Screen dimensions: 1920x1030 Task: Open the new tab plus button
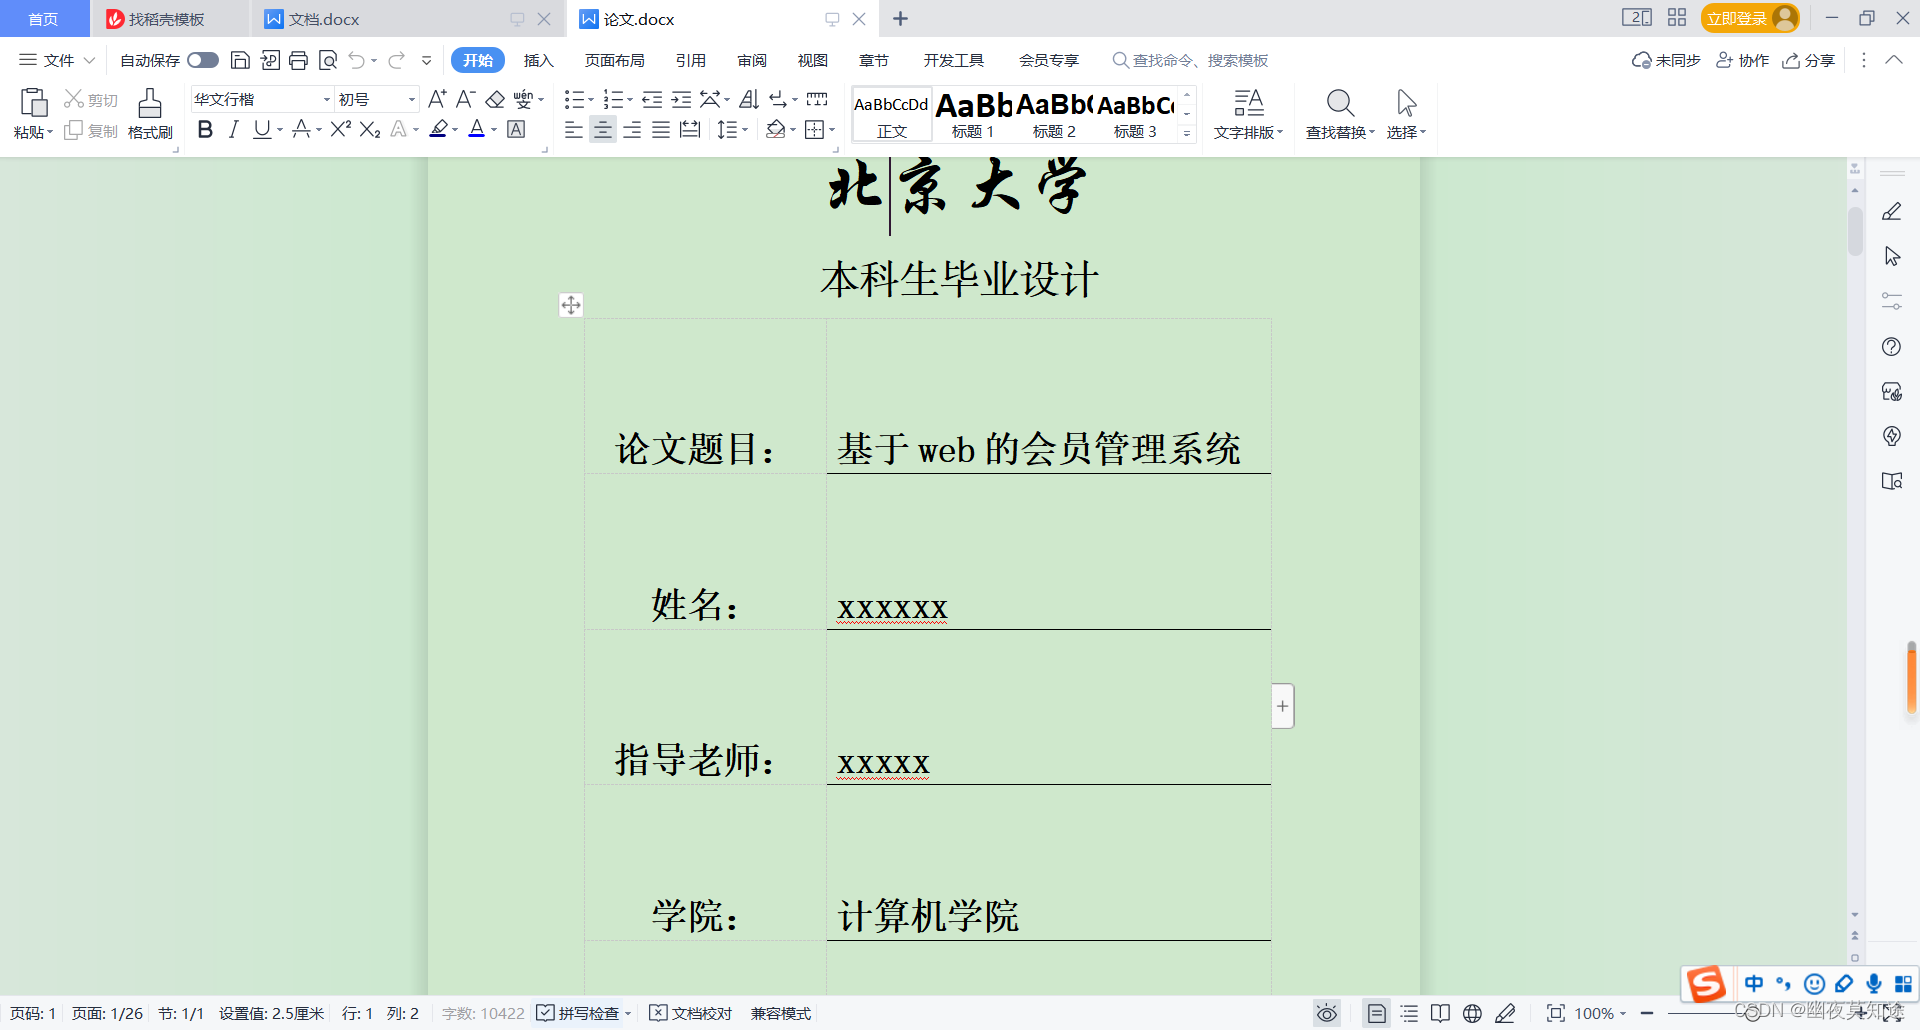[x=900, y=19]
